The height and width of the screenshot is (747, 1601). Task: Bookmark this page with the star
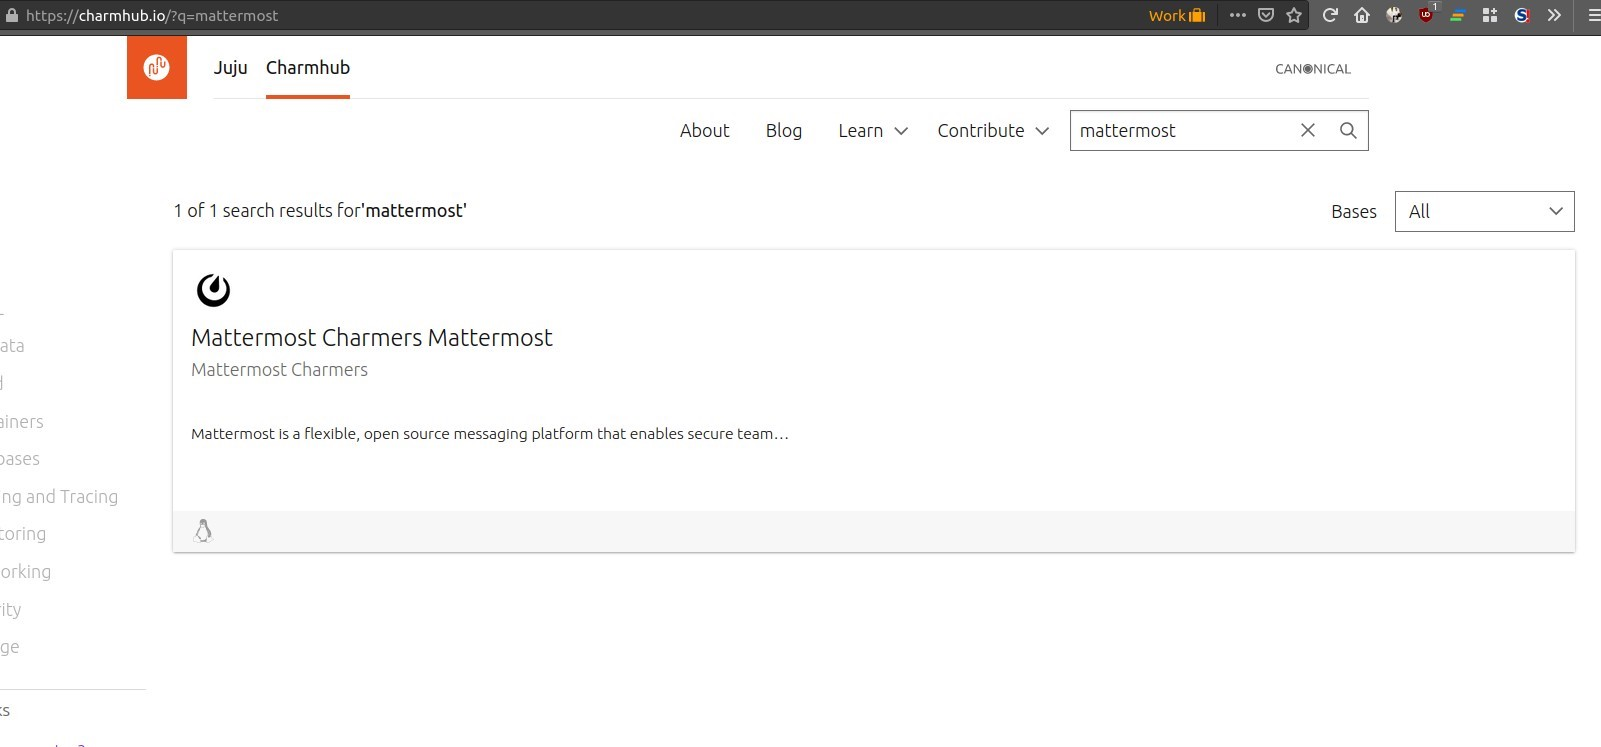[x=1294, y=15]
